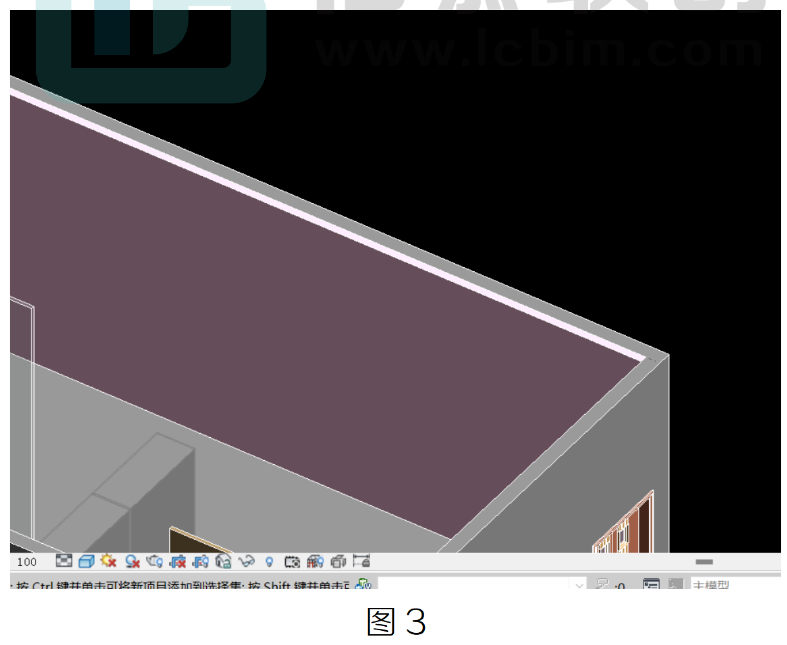Open Temporary Hide/Isolate glasses icon
The image size is (787, 645).
tap(246, 561)
